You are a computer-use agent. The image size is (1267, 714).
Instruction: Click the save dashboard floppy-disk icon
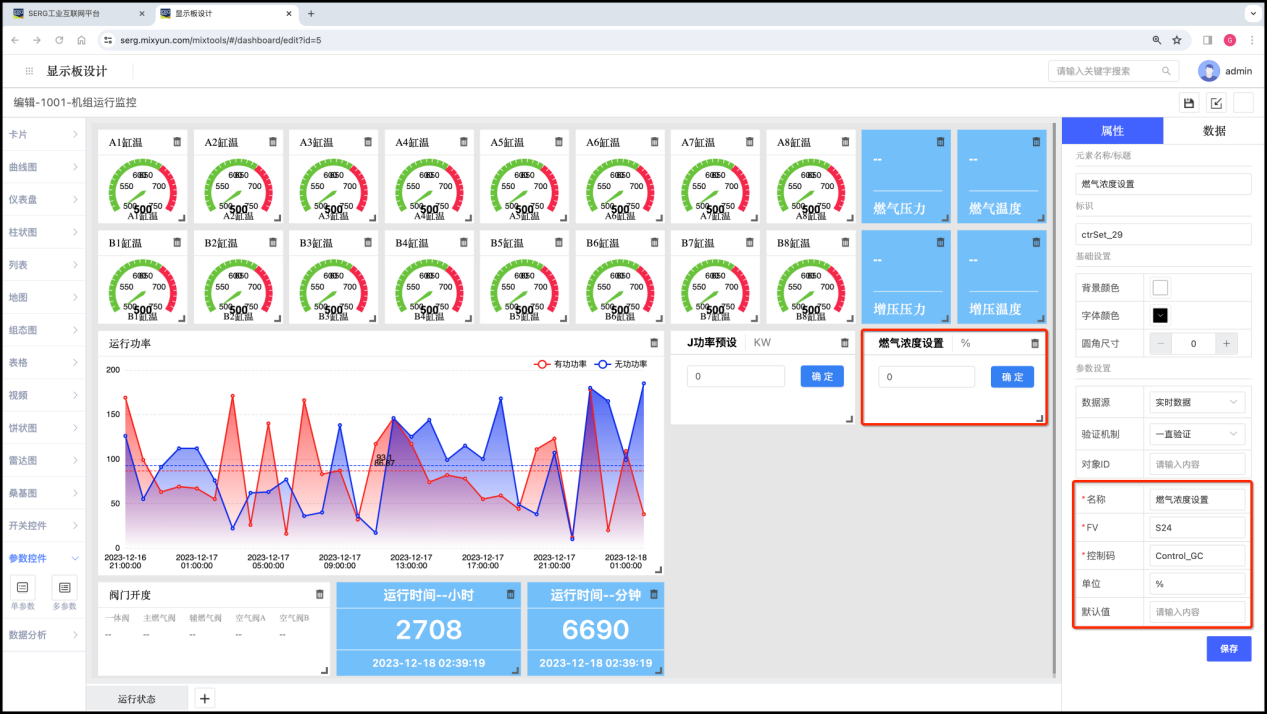coord(1189,103)
